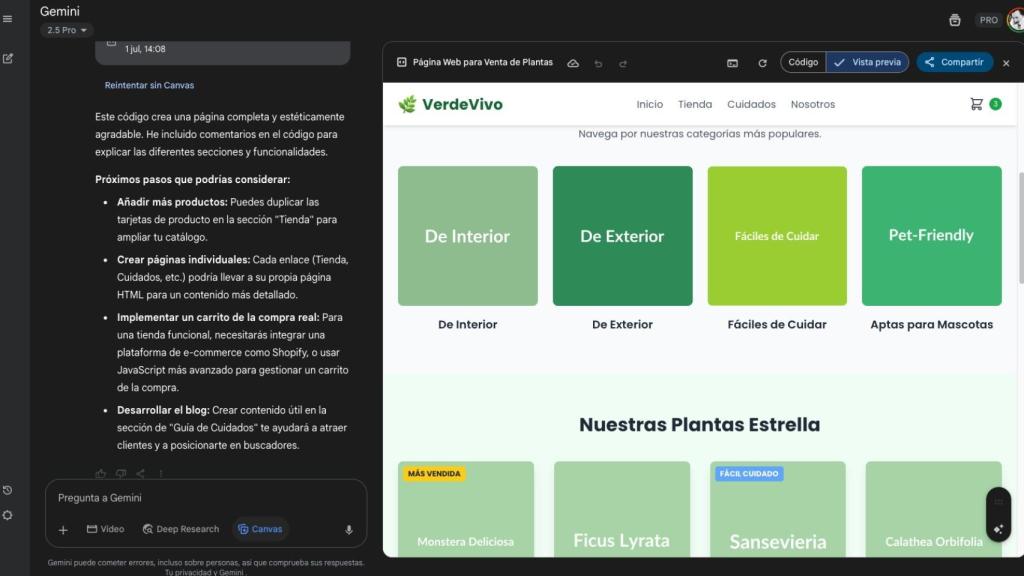
Task: Open settings gear in left sidebar
Action: 8,515
